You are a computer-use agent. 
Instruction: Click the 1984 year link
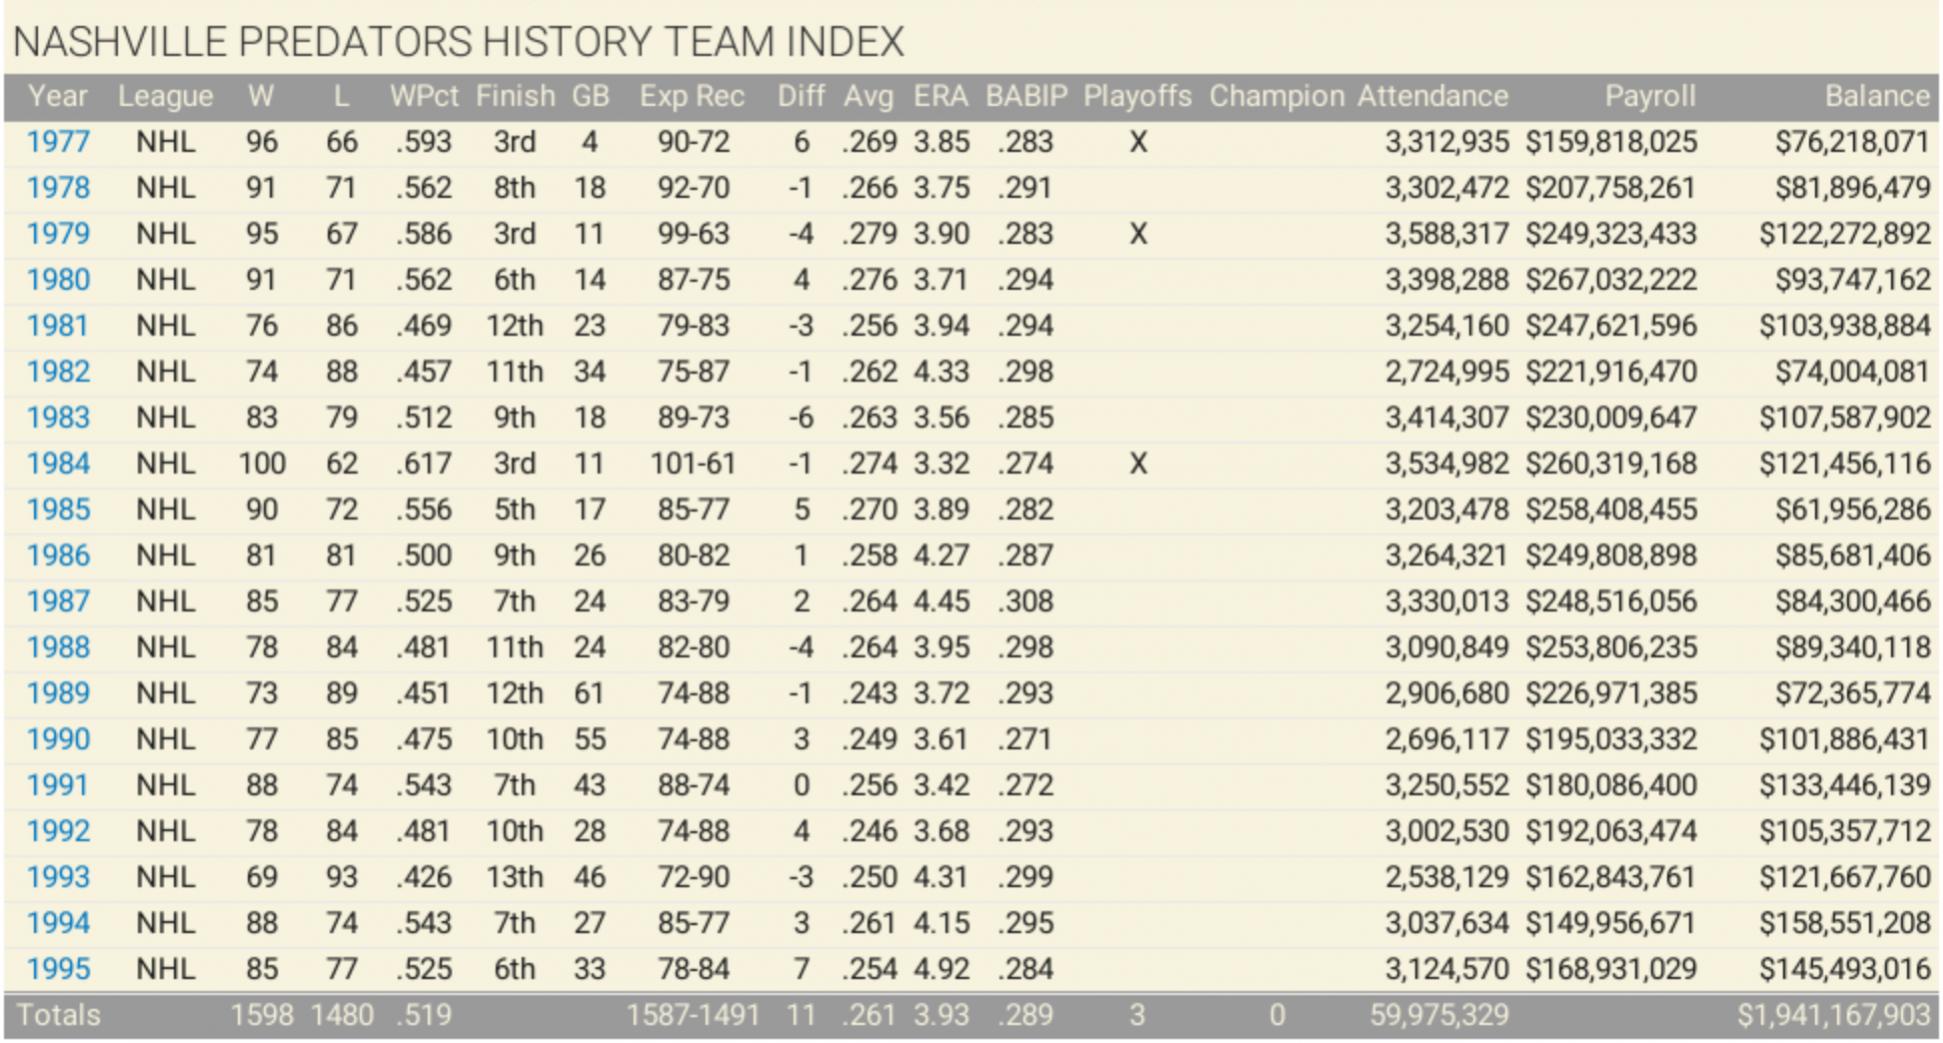[x=58, y=464]
